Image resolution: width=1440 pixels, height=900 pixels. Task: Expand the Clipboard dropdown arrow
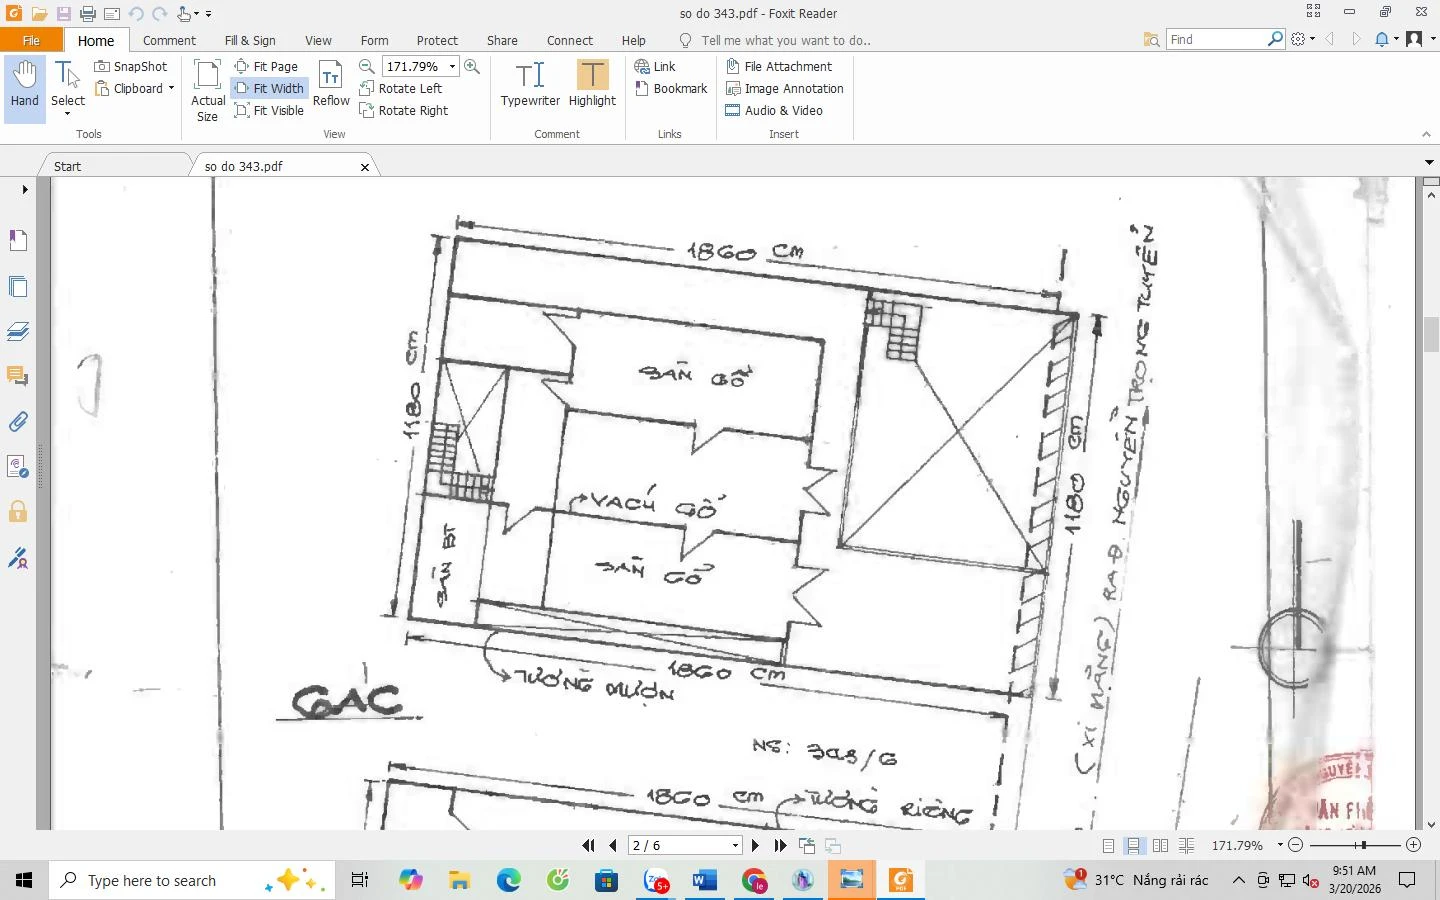171,88
